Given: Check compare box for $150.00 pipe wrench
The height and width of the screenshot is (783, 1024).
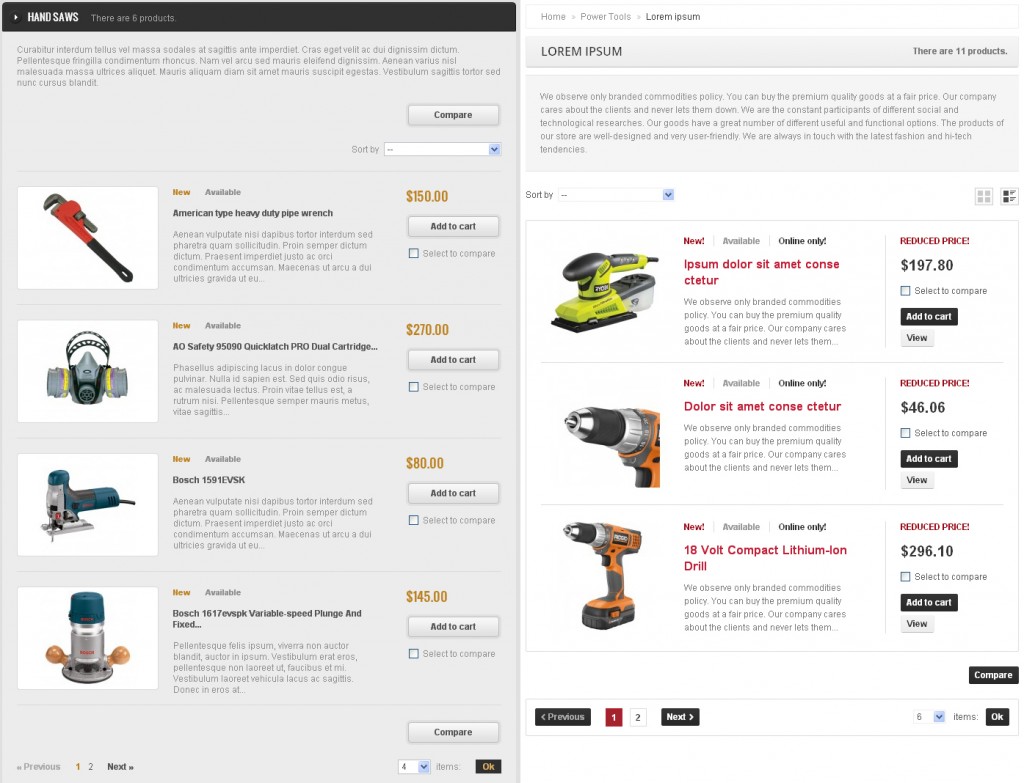Looking at the screenshot, I should pos(414,254).
